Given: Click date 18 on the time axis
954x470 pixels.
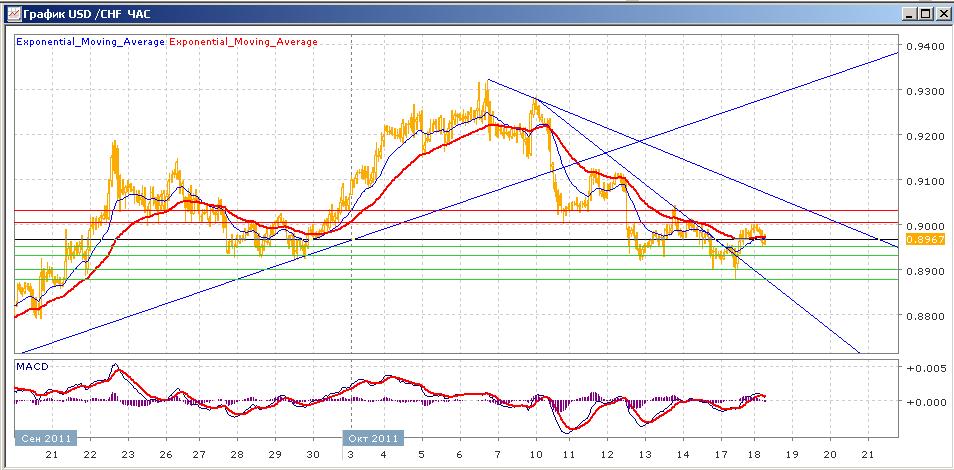Looking at the screenshot, I should 754,455.
